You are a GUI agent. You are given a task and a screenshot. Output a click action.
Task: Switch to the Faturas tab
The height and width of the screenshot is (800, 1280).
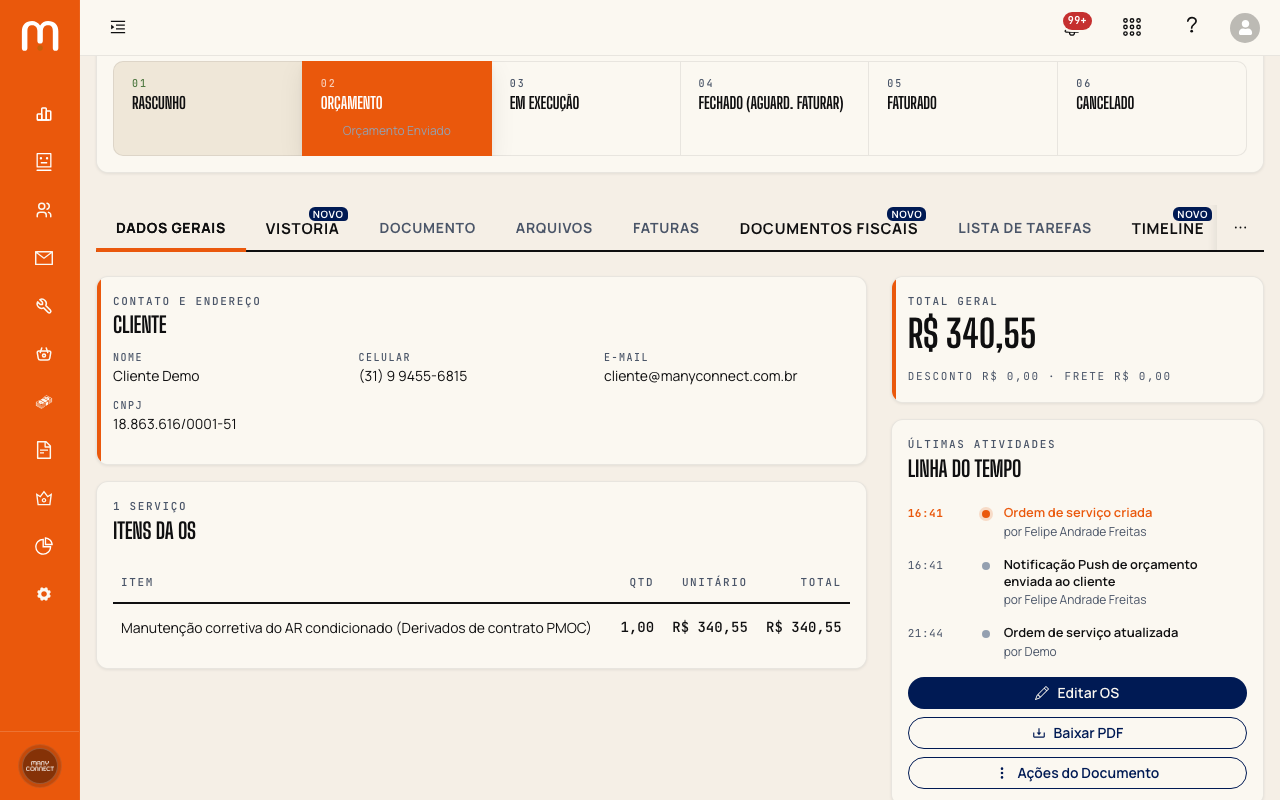coord(666,228)
